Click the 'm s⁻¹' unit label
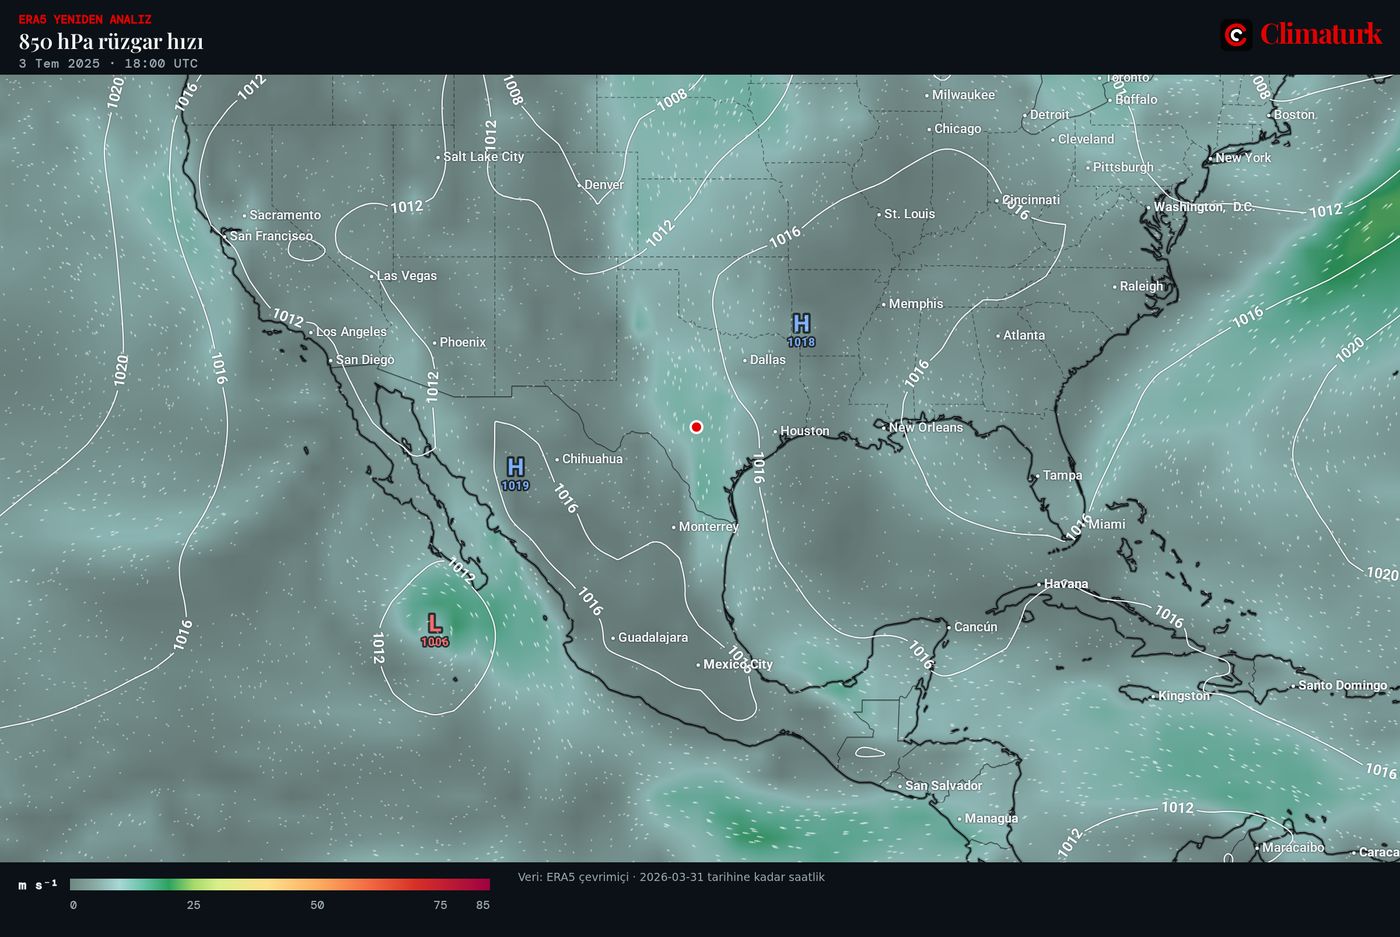The width and height of the screenshot is (1400, 937). 38,885
